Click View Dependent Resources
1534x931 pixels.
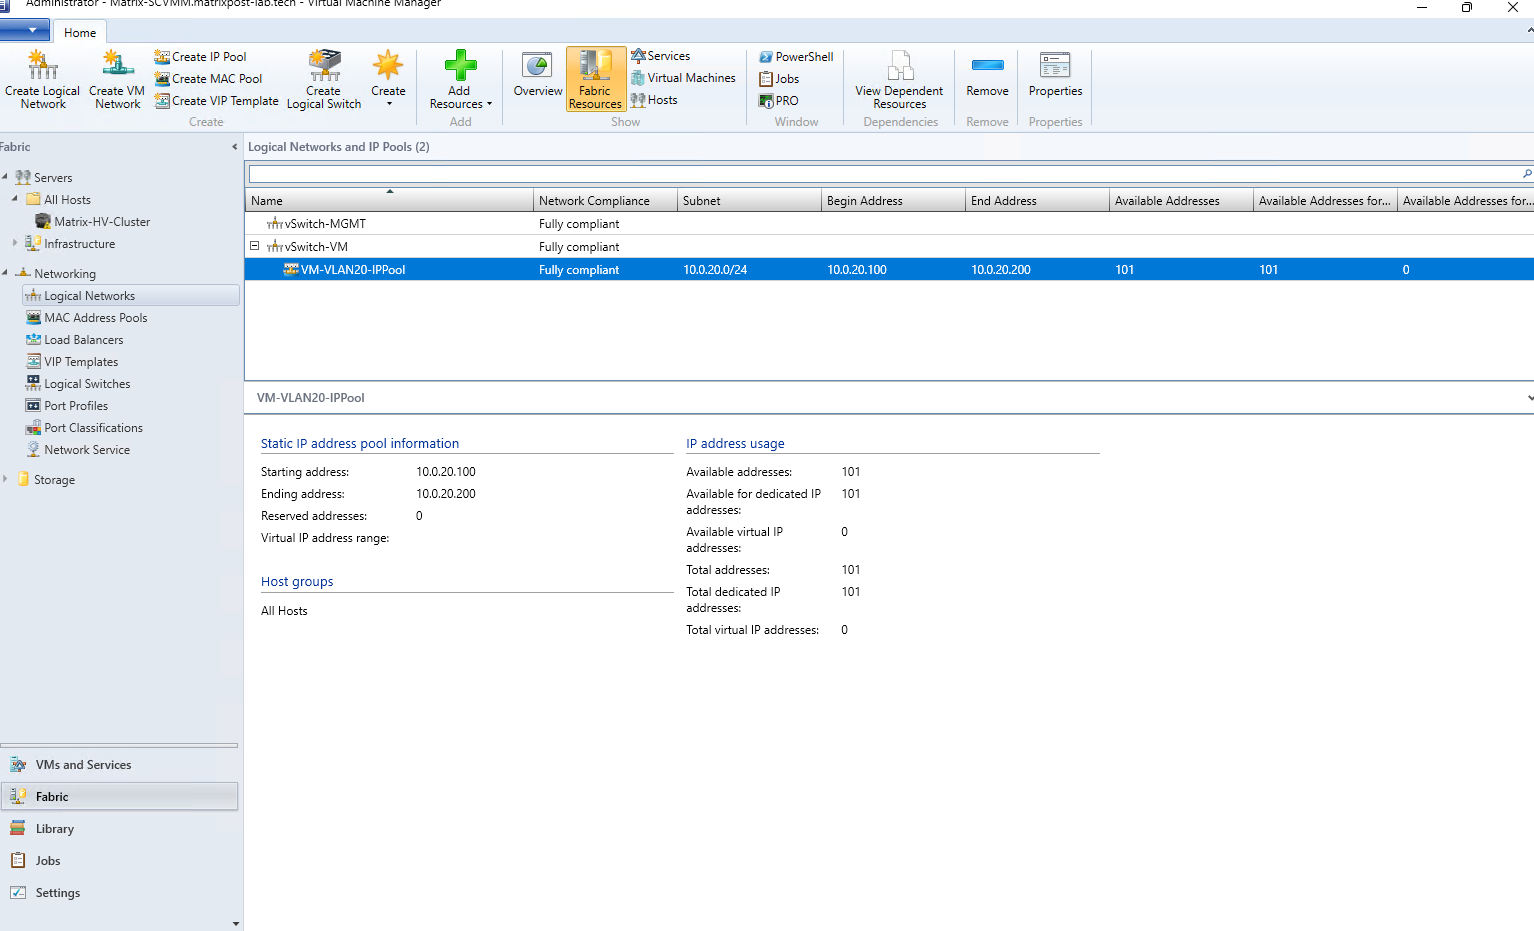(899, 79)
